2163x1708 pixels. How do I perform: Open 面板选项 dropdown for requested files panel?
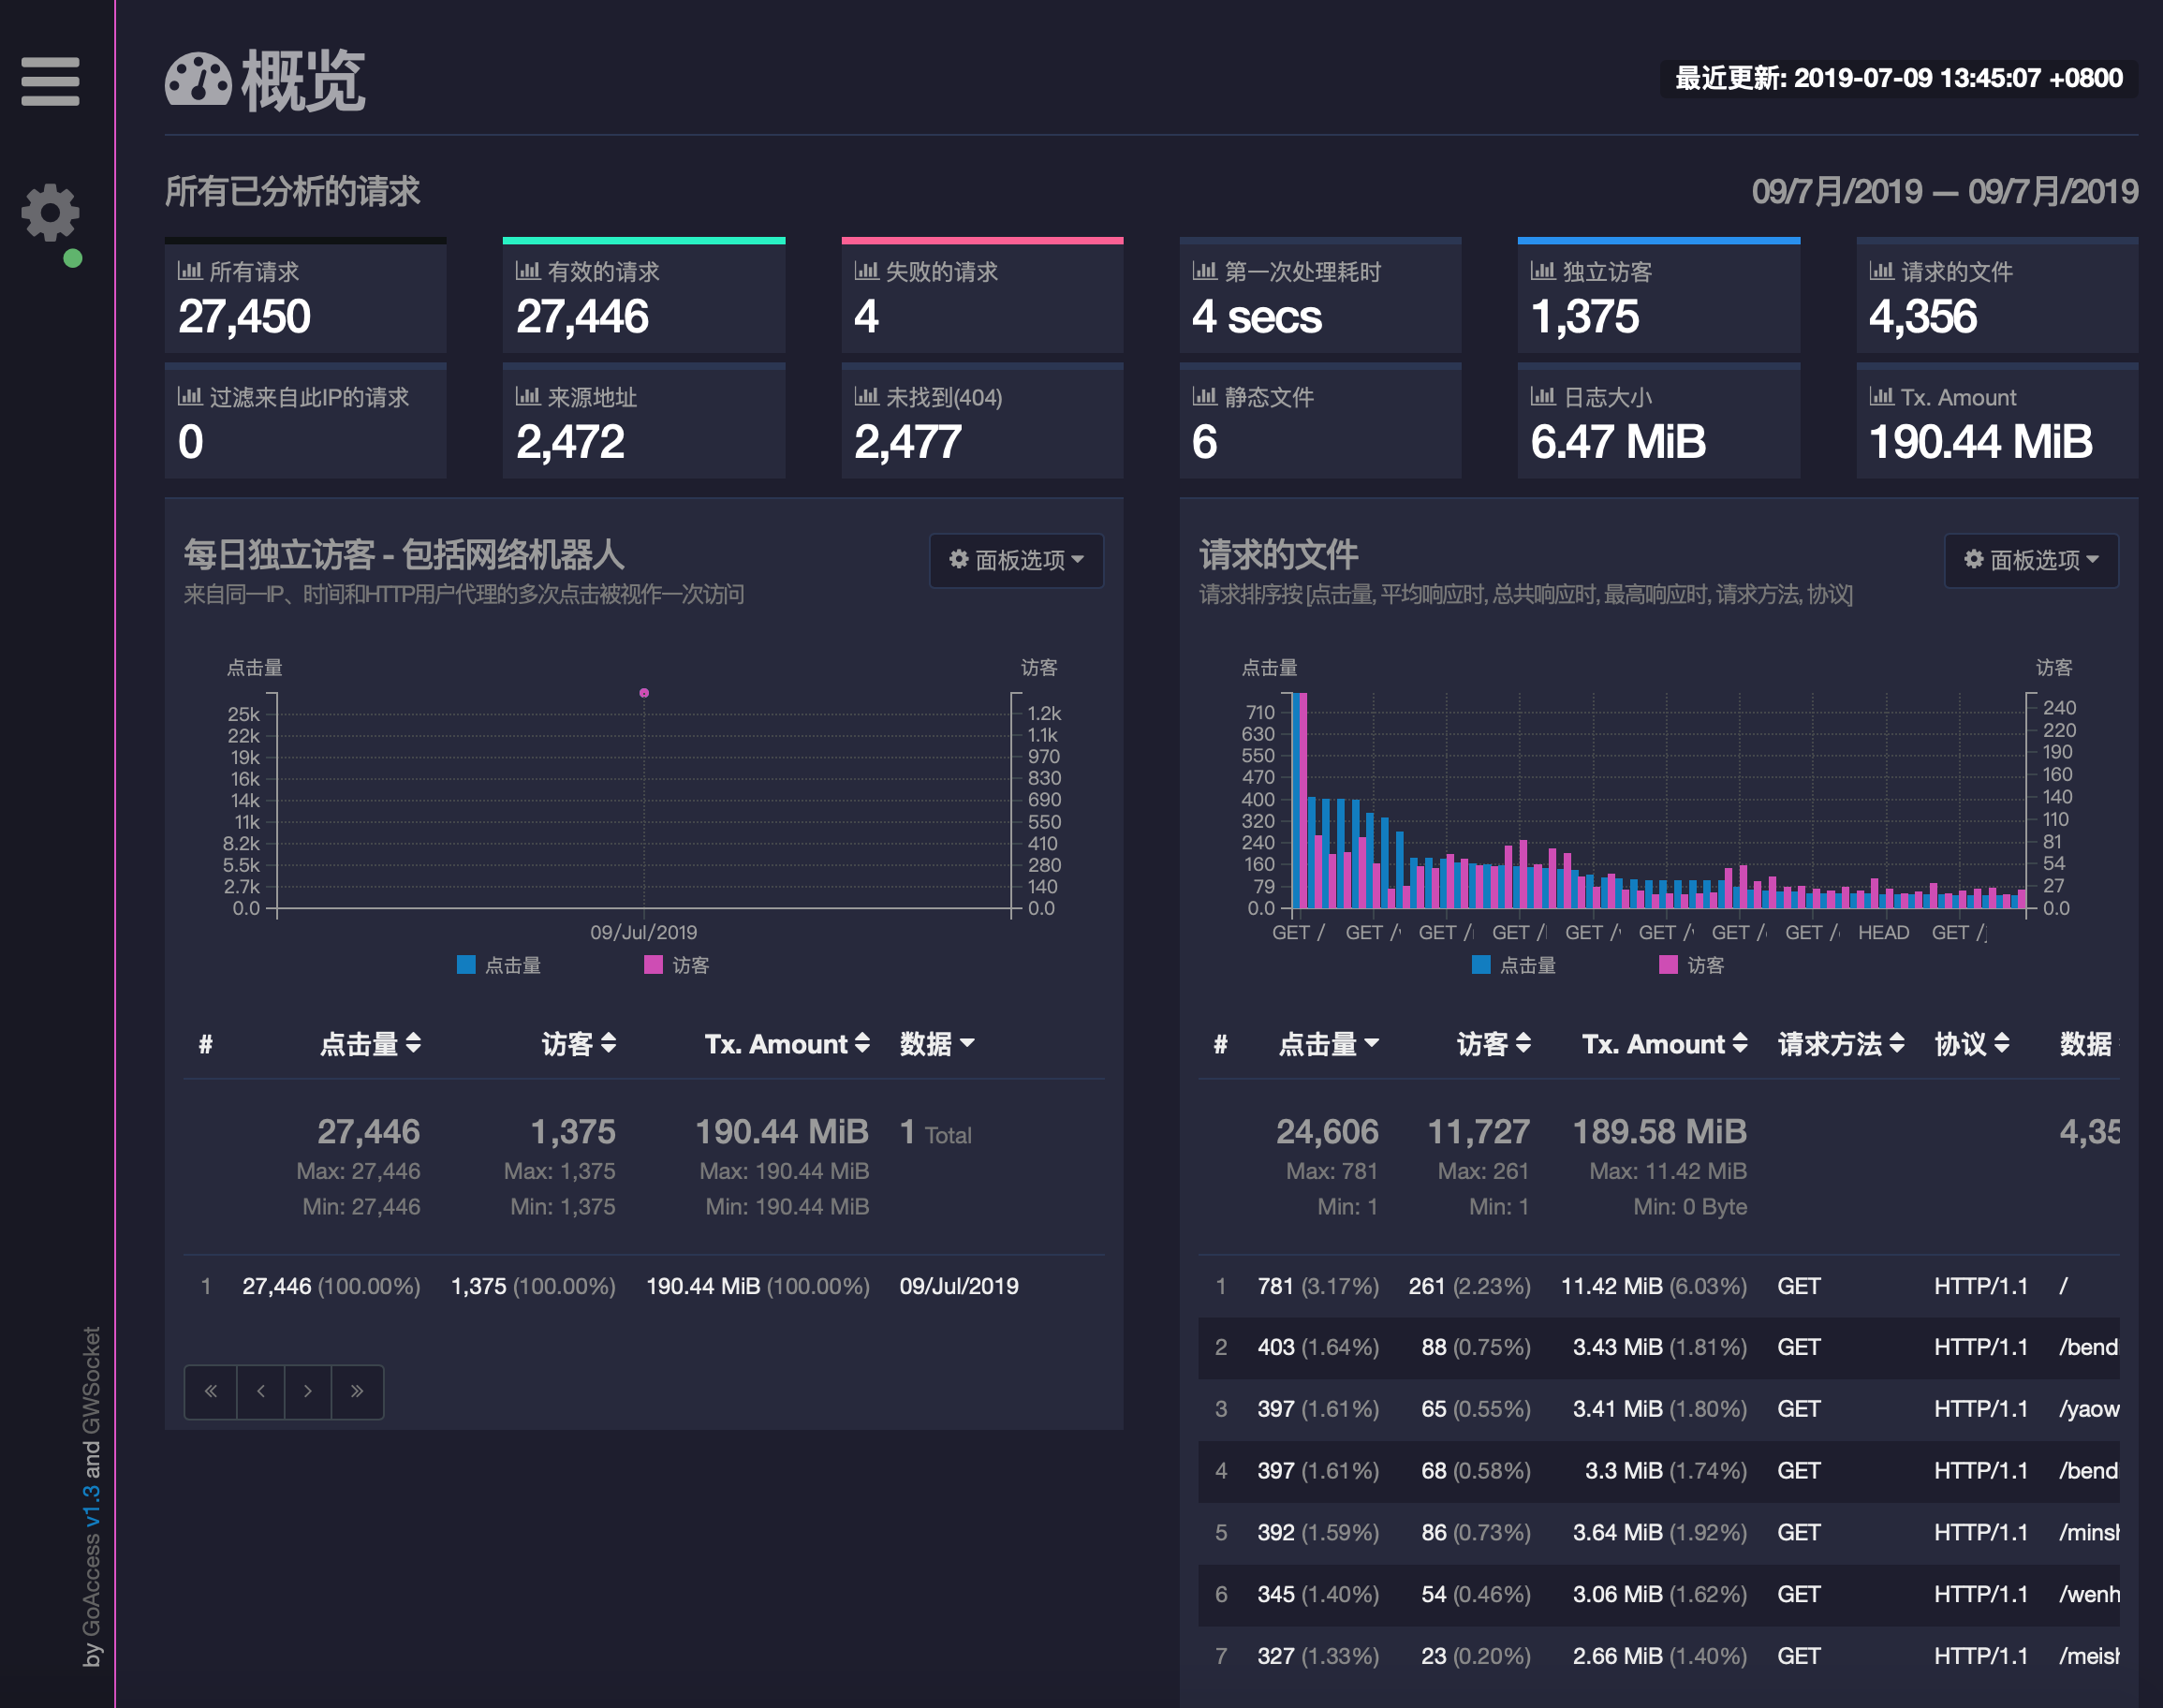pyautogui.click(x=2030, y=560)
